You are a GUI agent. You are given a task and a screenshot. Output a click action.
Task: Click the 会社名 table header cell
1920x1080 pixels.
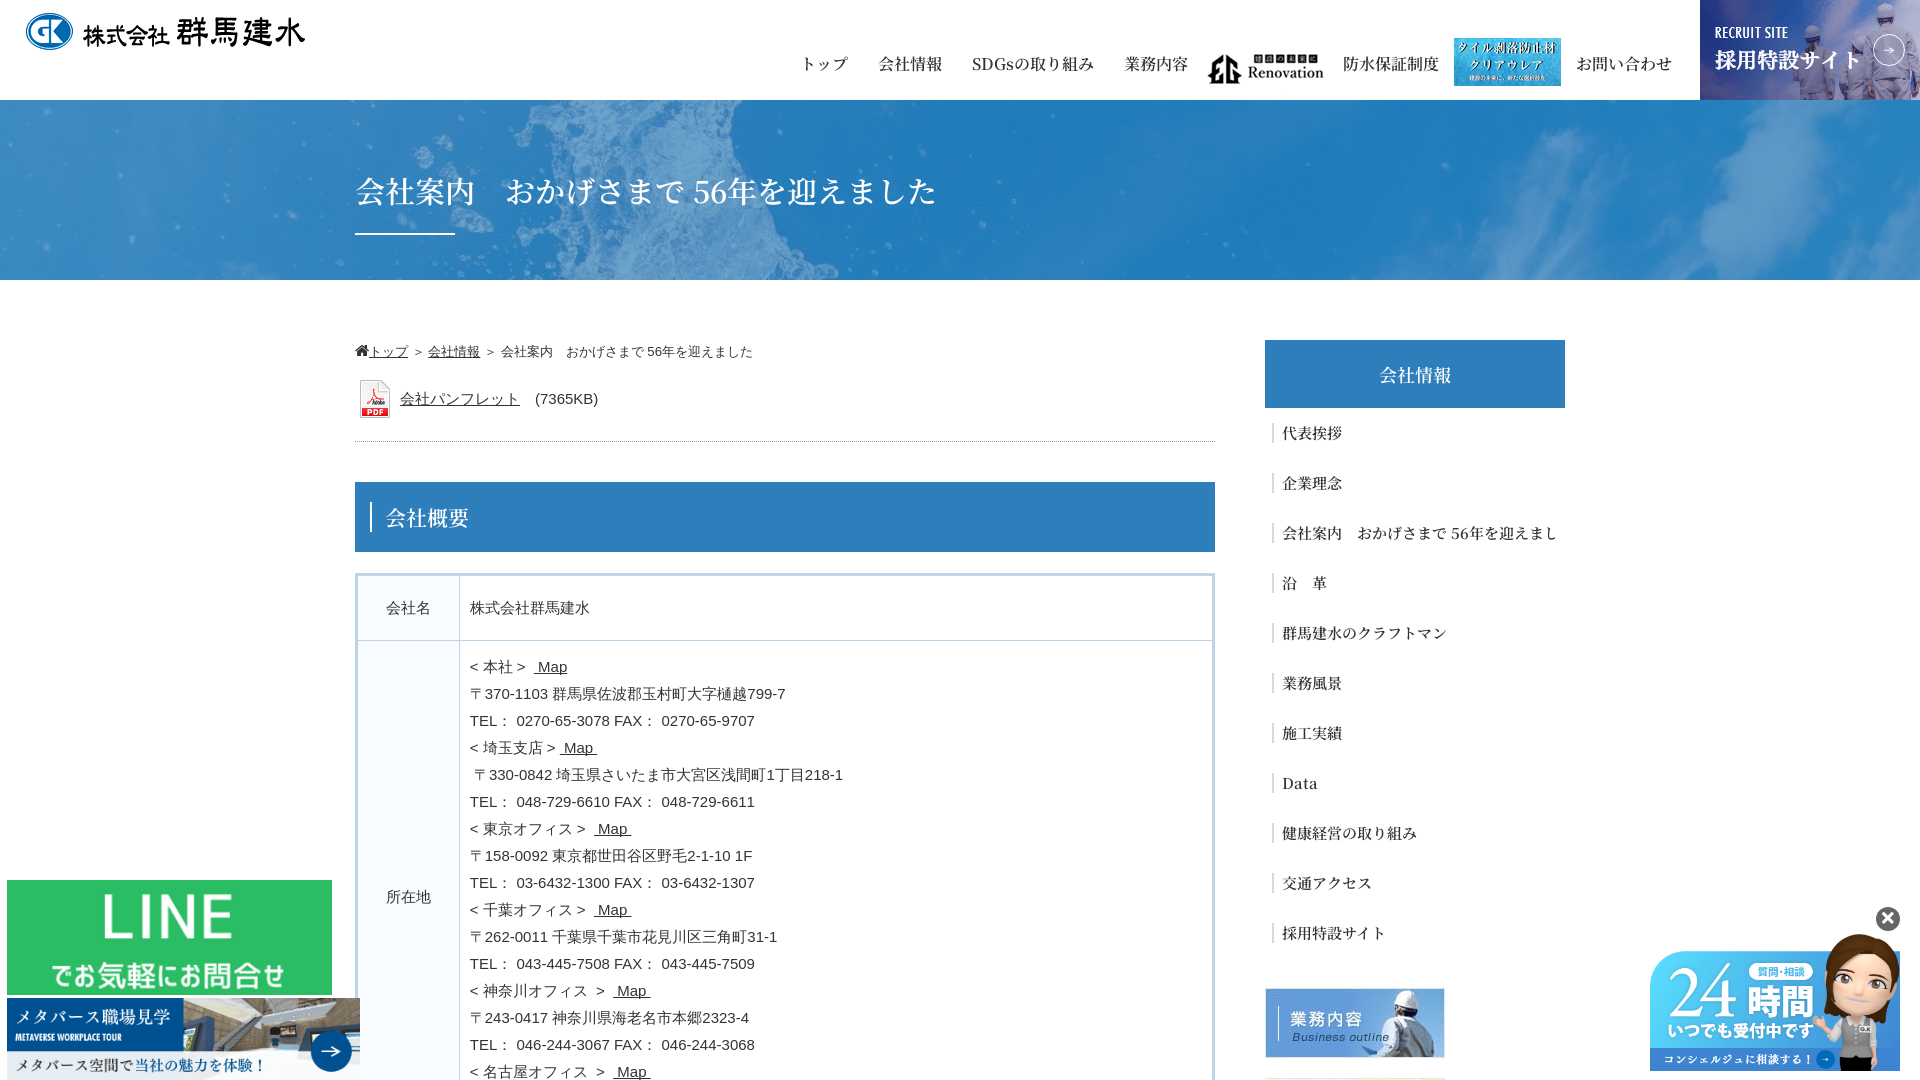click(408, 608)
